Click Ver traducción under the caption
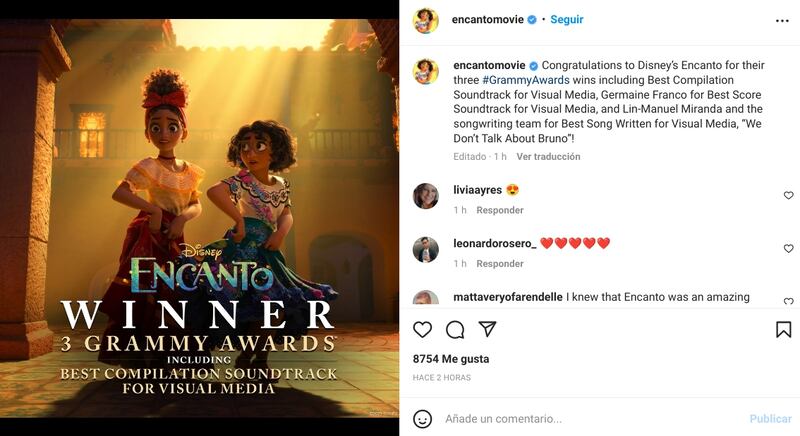 pos(548,157)
